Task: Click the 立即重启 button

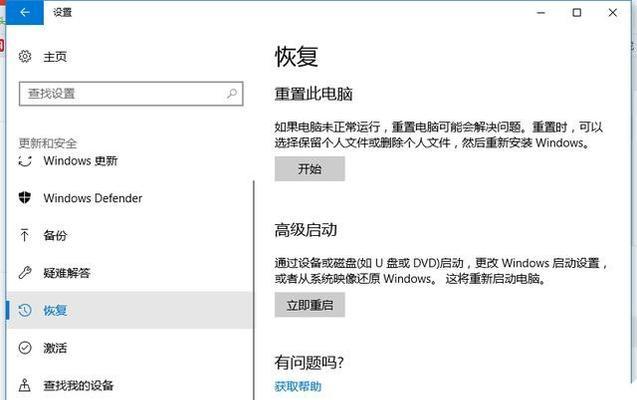Action: click(310, 305)
